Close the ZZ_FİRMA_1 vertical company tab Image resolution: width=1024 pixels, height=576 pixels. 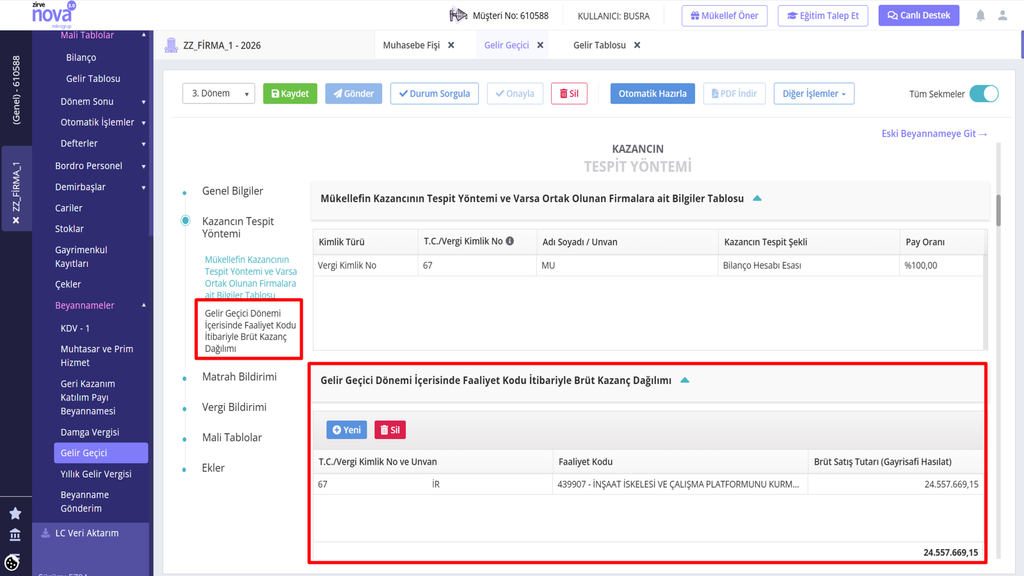tap(16, 221)
